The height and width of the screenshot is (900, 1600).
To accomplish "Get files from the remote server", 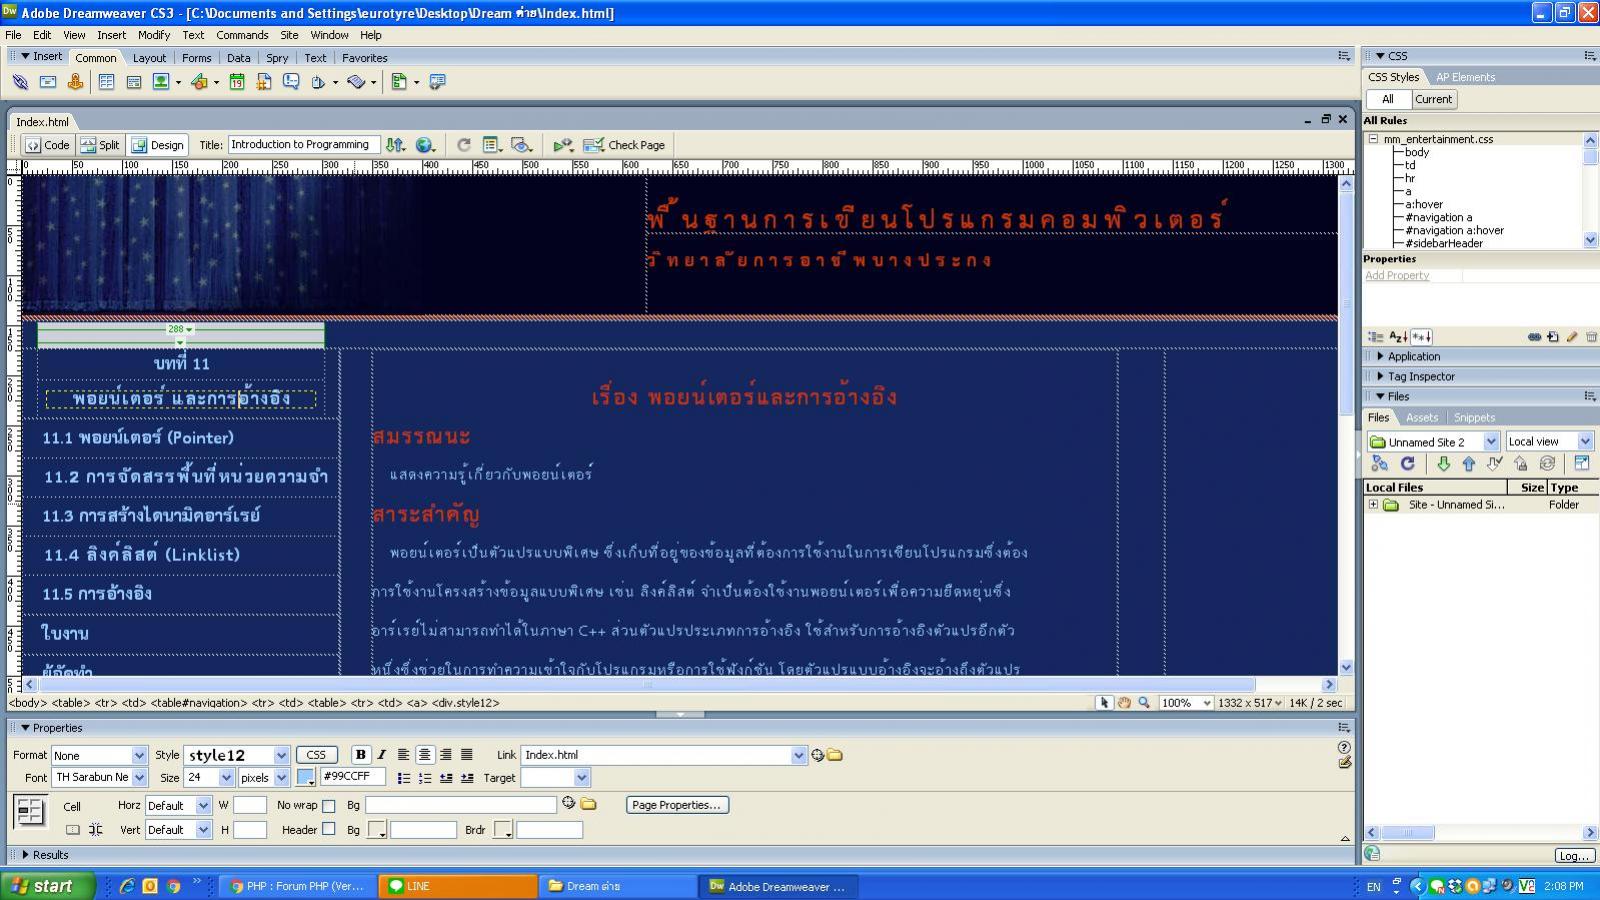I will [x=1443, y=463].
